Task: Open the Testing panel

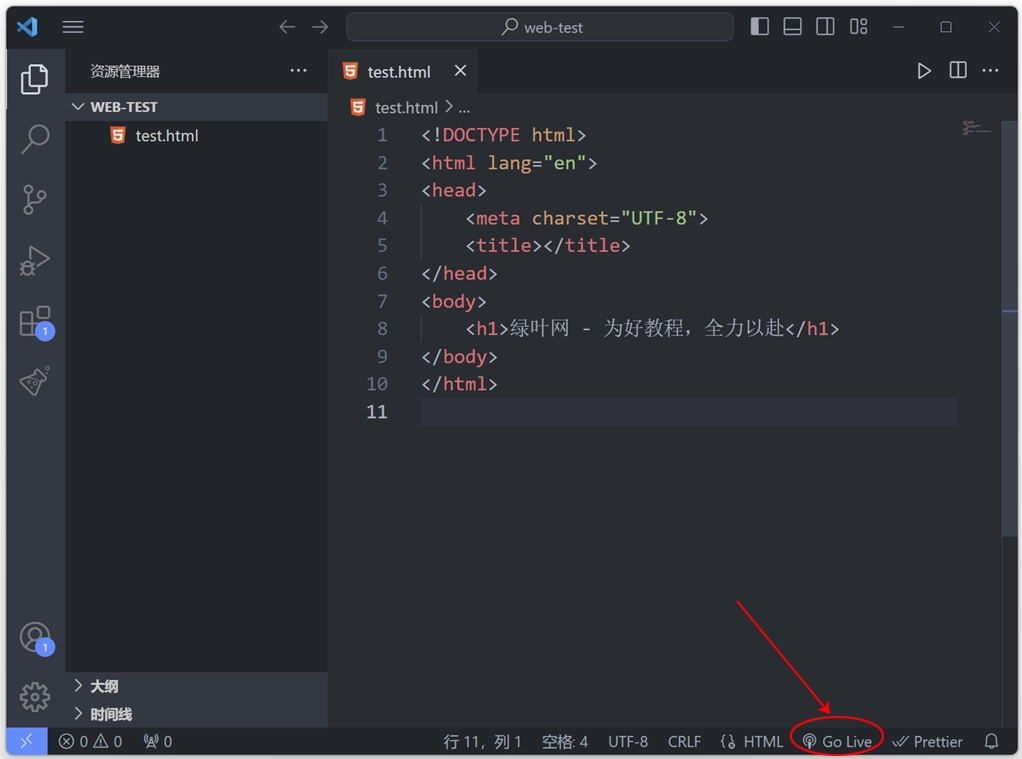Action: click(x=34, y=381)
